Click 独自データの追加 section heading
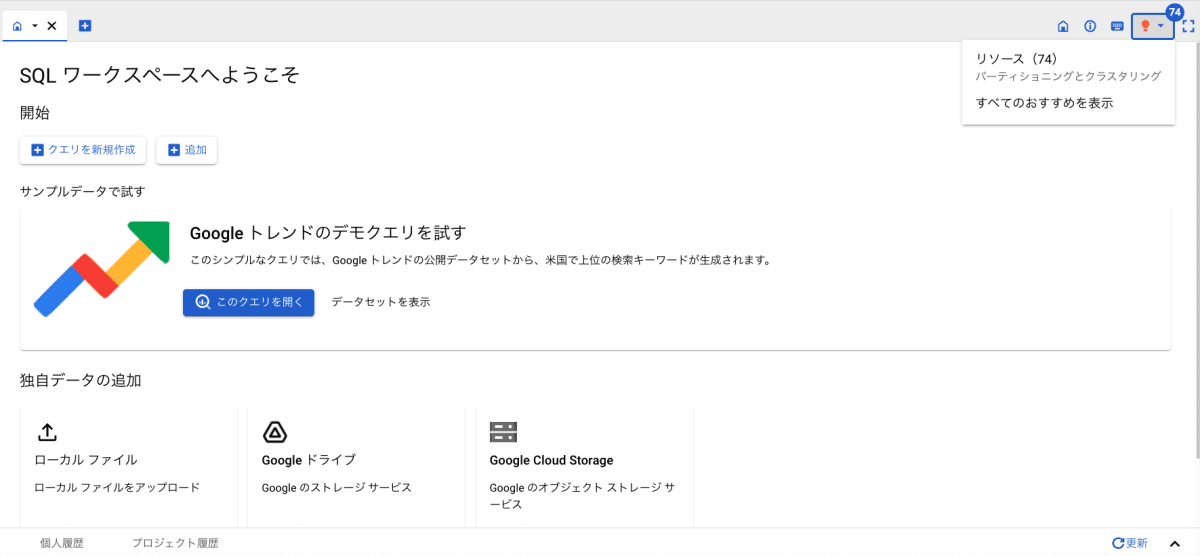The width and height of the screenshot is (1200, 556). pyautogui.click(x=80, y=380)
